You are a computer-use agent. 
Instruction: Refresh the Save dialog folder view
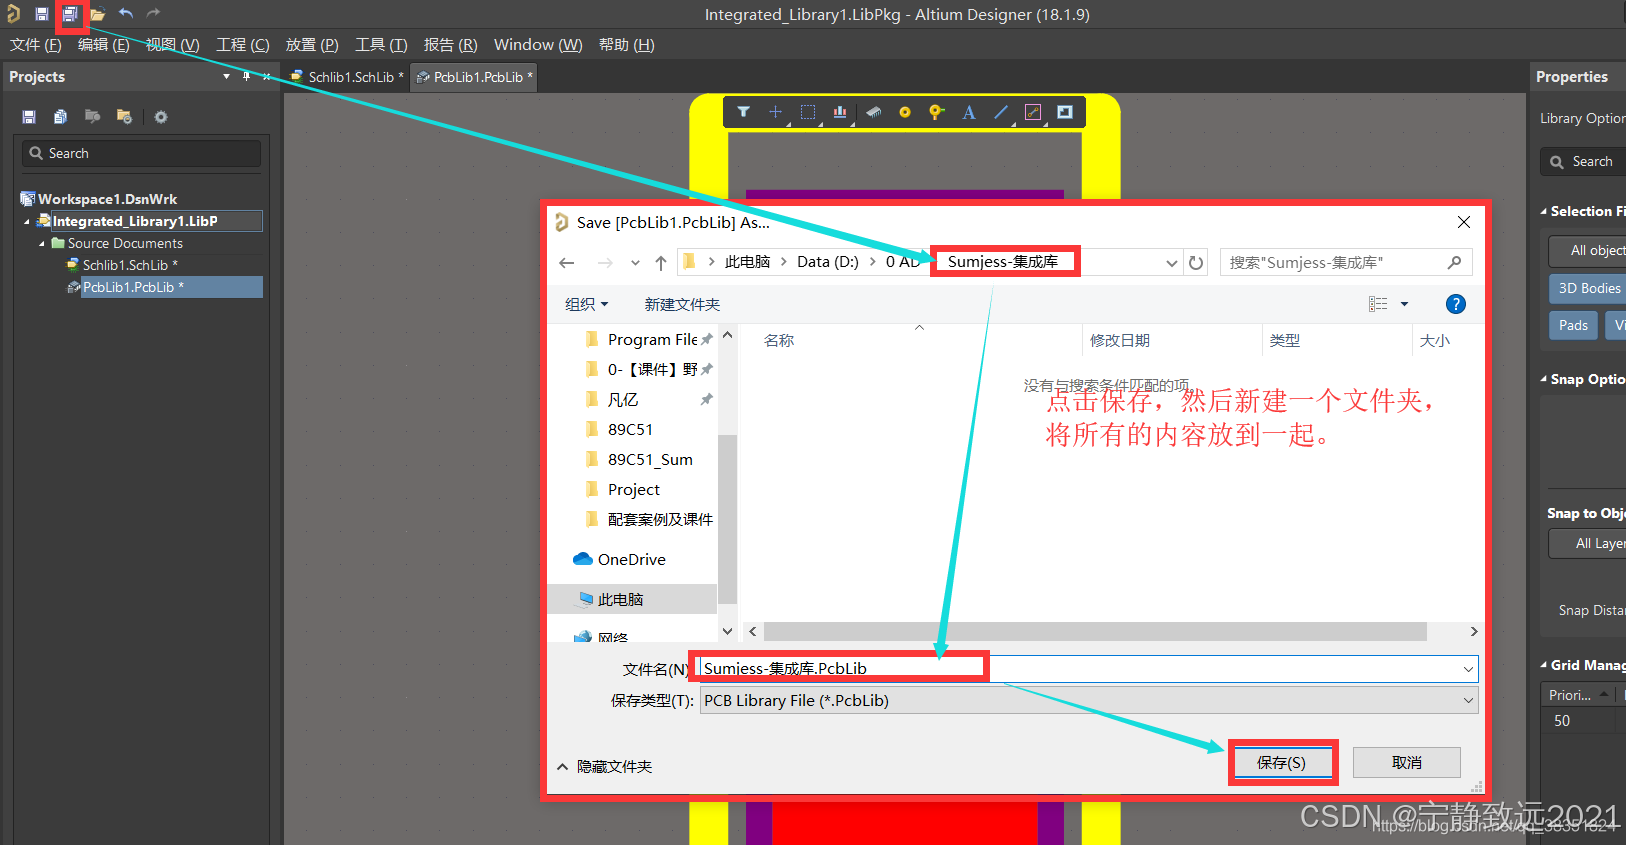pos(1196,263)
